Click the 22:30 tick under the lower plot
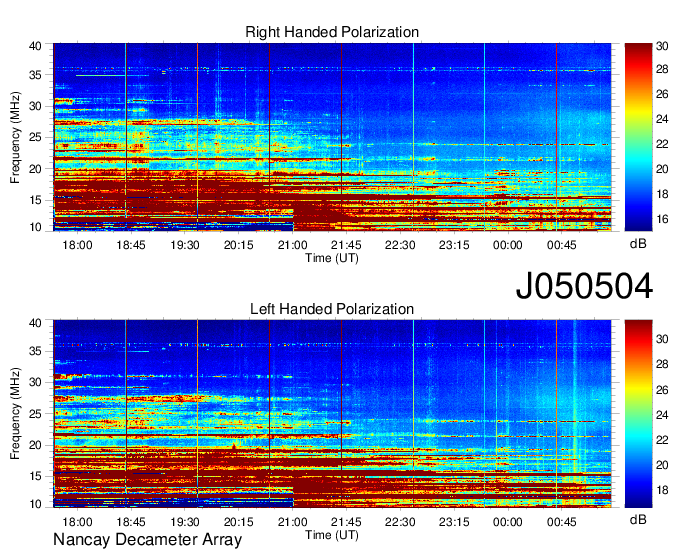680x552 pixels. pyautogui.click(x=400, y=522)
